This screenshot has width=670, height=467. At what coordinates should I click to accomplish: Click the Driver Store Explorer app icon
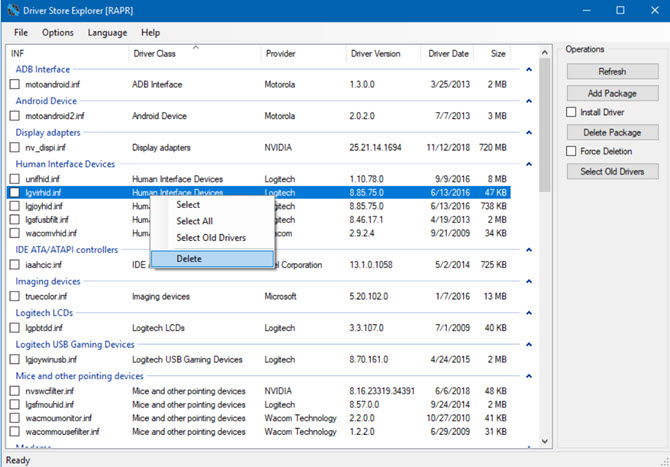click(x=13, y=10)
